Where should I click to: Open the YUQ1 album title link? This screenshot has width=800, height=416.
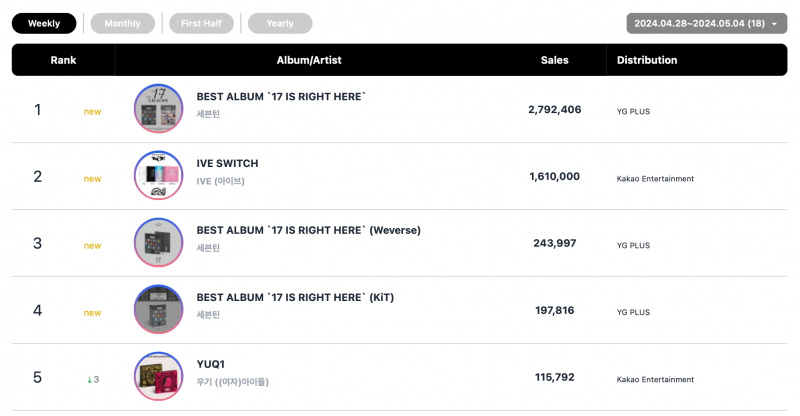(x=211, y=364)
